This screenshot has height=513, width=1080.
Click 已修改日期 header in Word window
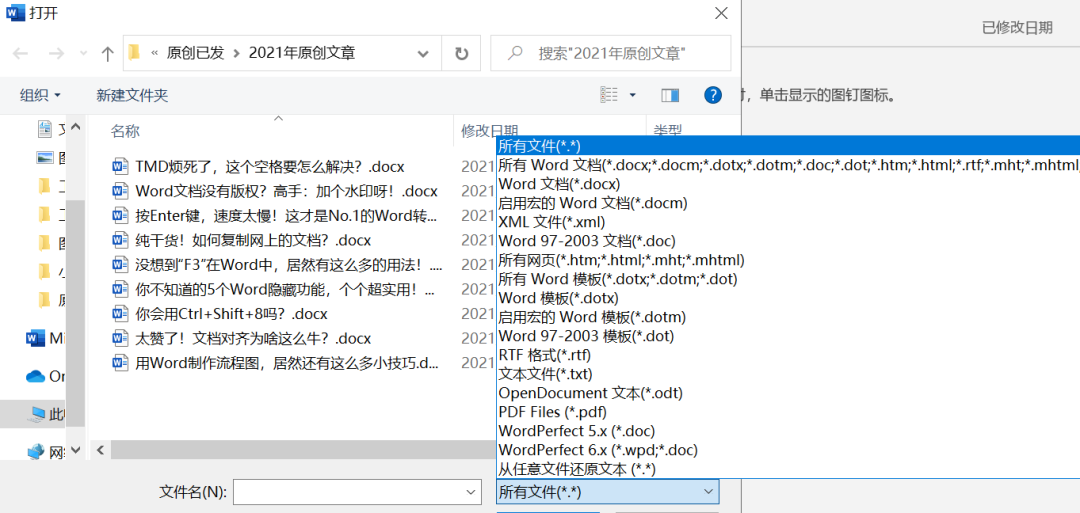1017,28
